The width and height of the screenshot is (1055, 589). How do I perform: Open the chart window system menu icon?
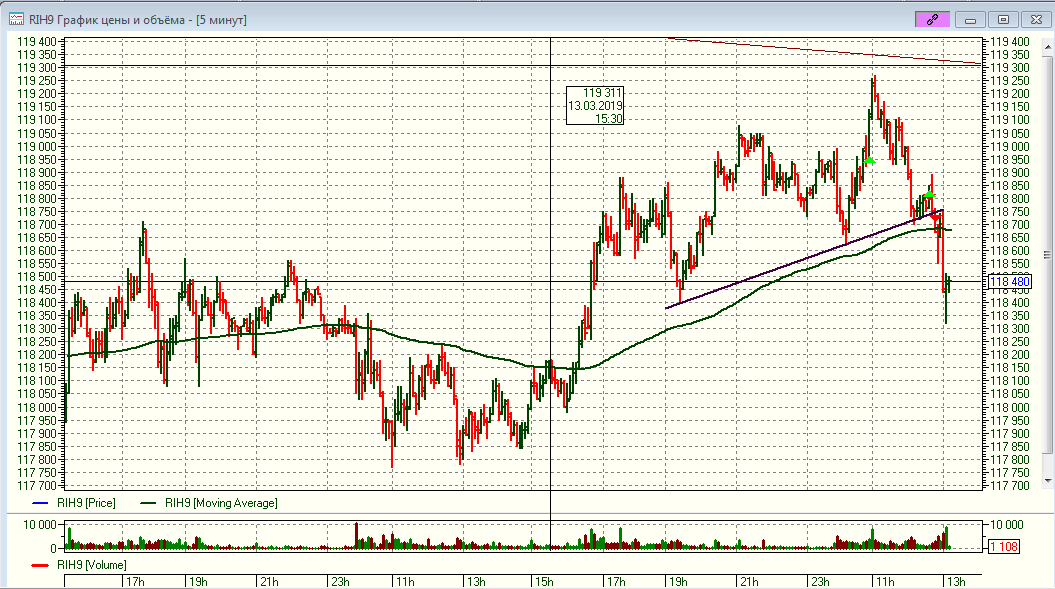16,19
